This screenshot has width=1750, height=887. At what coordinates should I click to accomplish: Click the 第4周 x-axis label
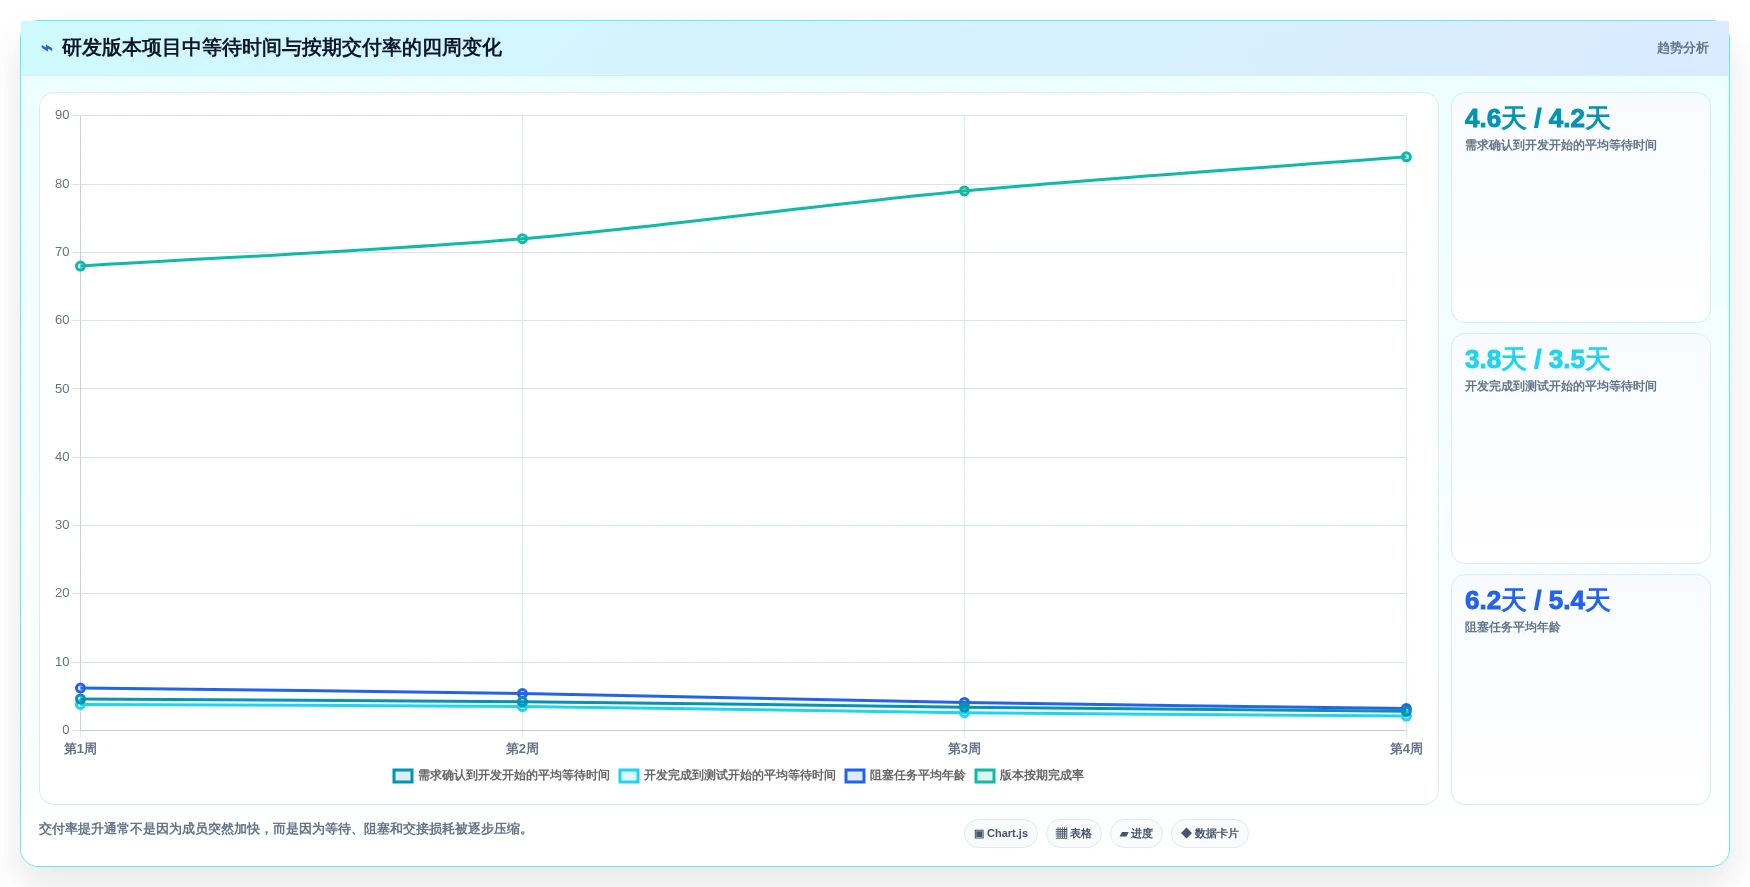[1406, 749]
